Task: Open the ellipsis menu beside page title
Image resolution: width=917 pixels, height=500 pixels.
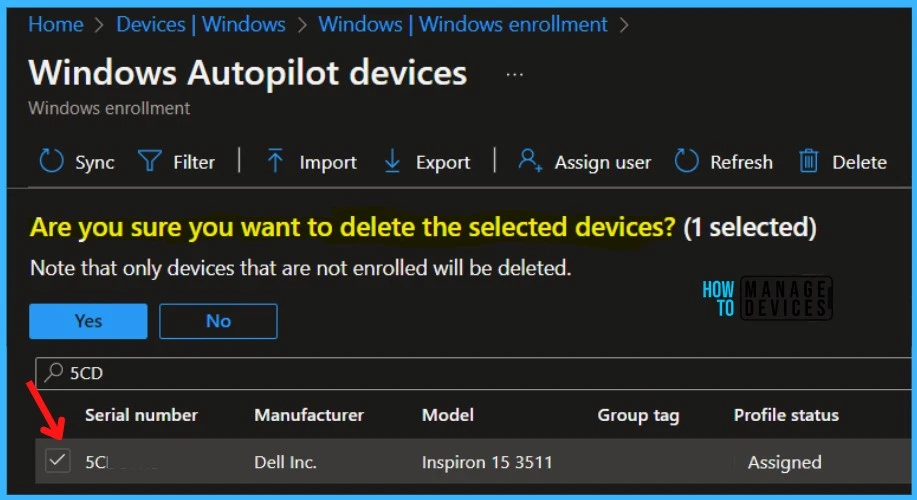Action: click(515, 75)
